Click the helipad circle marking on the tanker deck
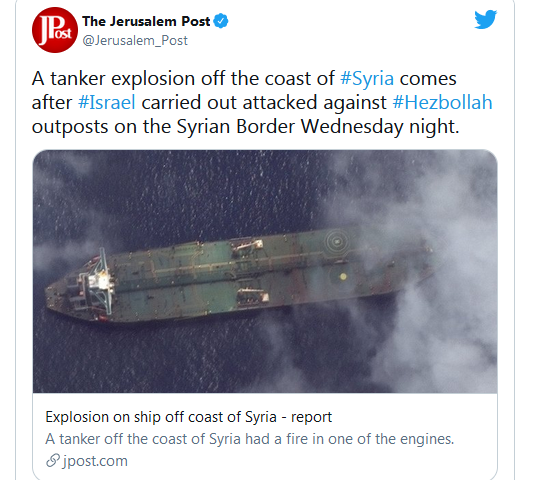537x480 pixels. point(337,241)
